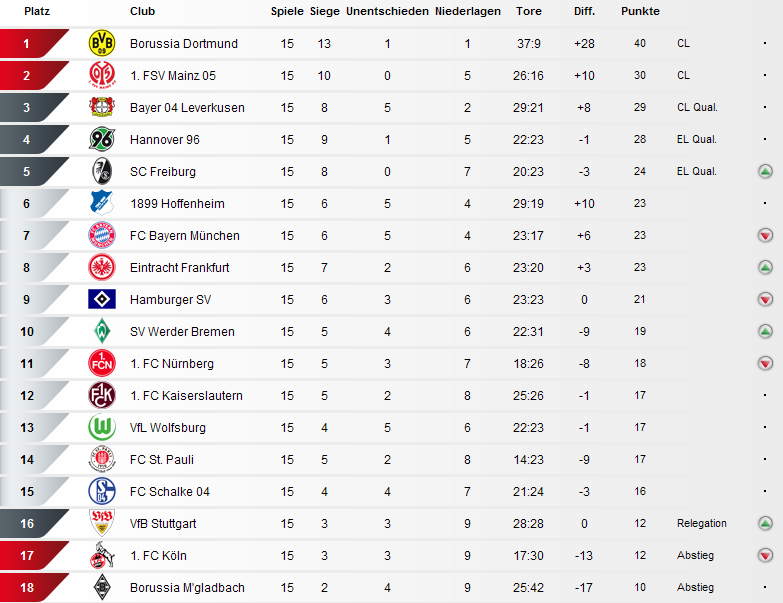Click the Hannover 96 logo
Image resolution: width=783 pixels, height=603 pixels.
102,139
